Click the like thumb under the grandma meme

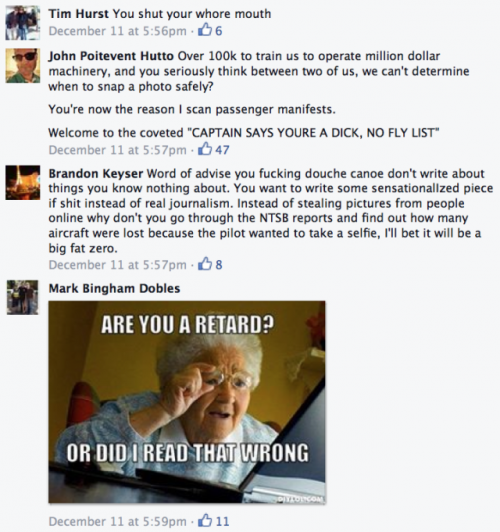pos(205,520)
